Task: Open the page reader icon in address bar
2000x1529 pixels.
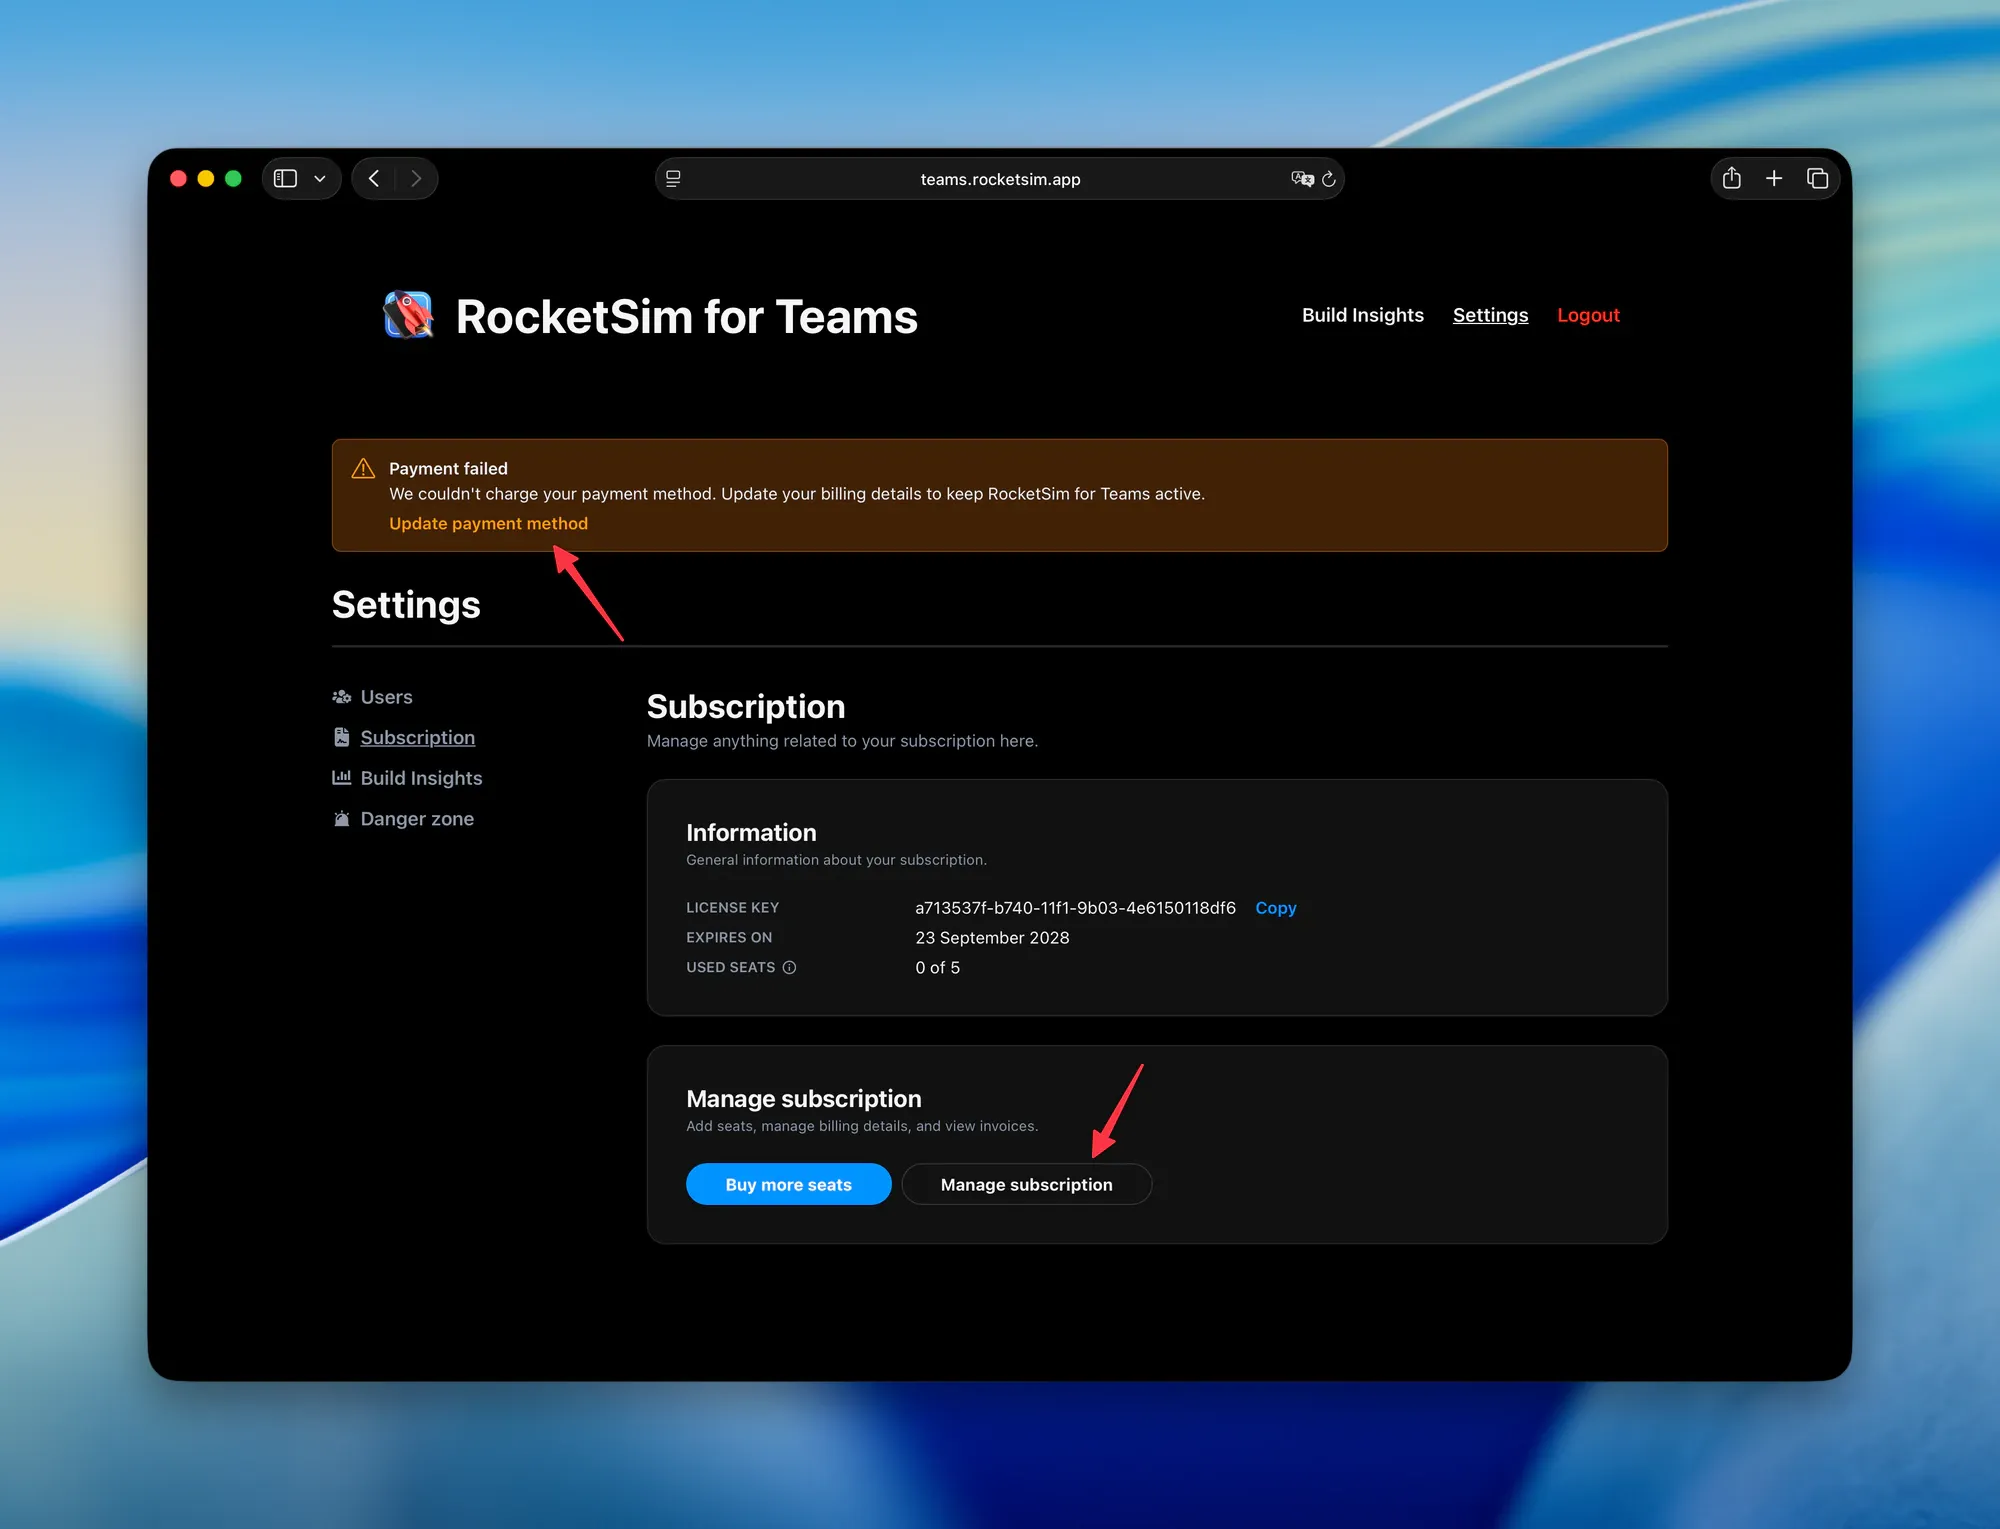Action: tap(673, 179)
